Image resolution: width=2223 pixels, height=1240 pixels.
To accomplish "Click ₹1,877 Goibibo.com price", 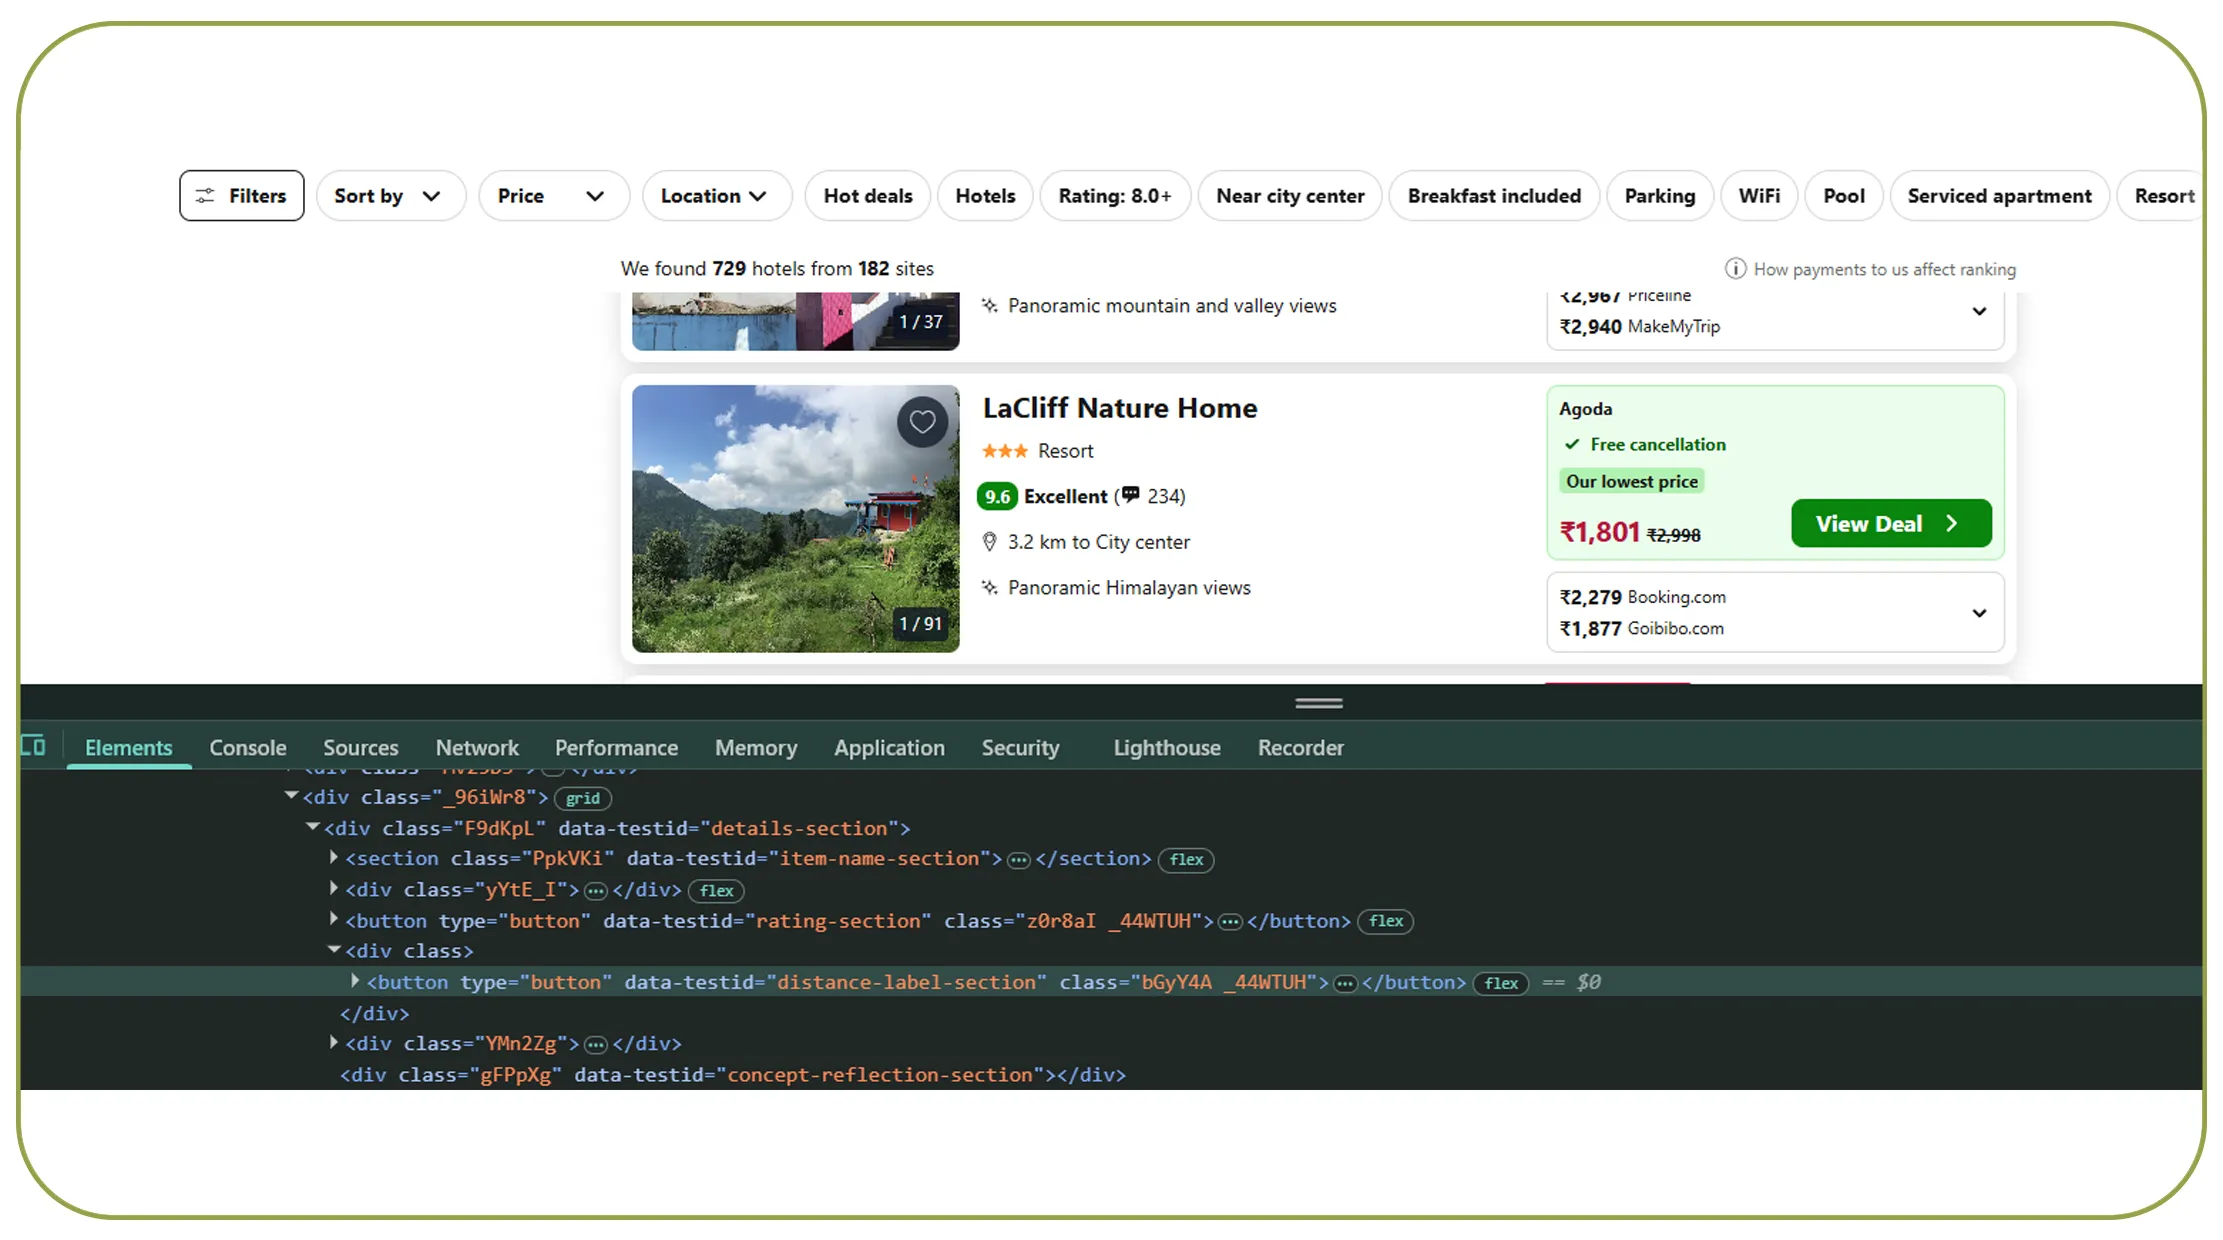I will 1641,628.
